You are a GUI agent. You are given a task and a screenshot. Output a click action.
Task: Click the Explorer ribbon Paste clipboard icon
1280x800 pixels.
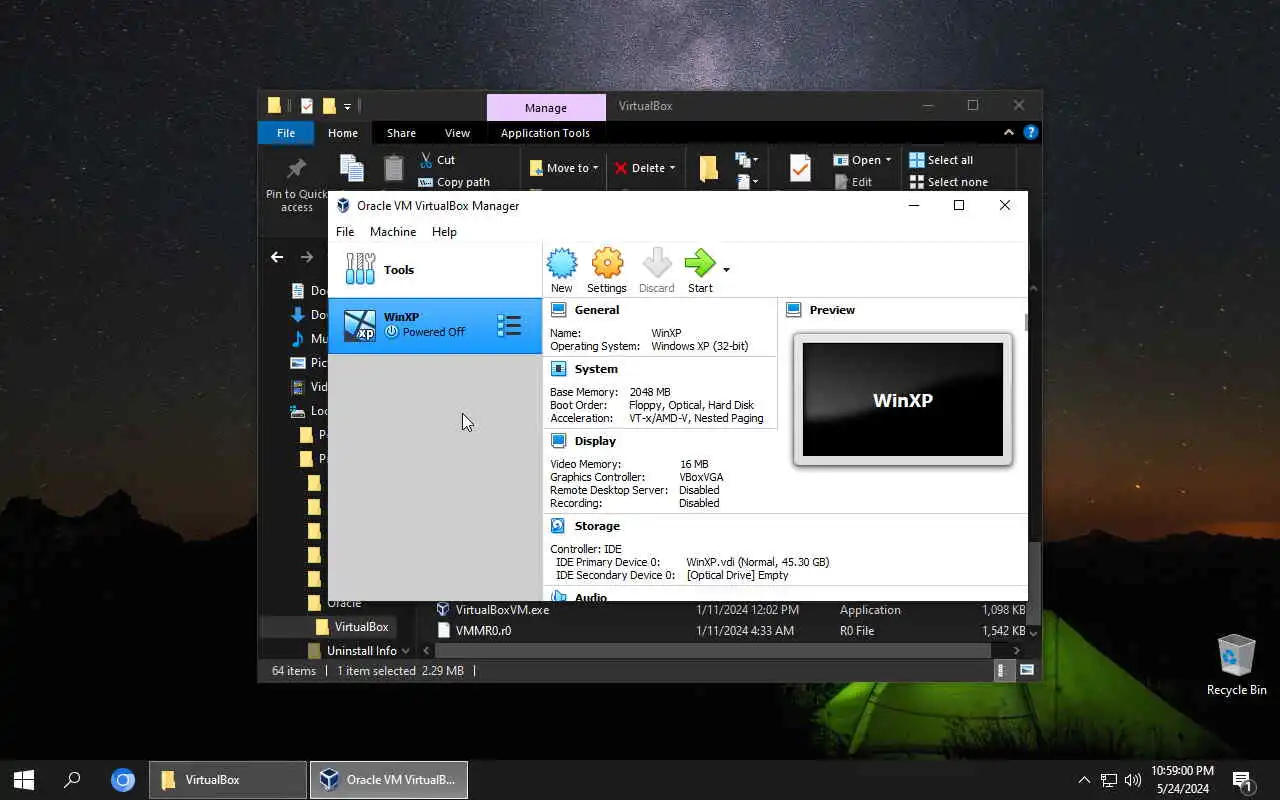coord(394,168)
